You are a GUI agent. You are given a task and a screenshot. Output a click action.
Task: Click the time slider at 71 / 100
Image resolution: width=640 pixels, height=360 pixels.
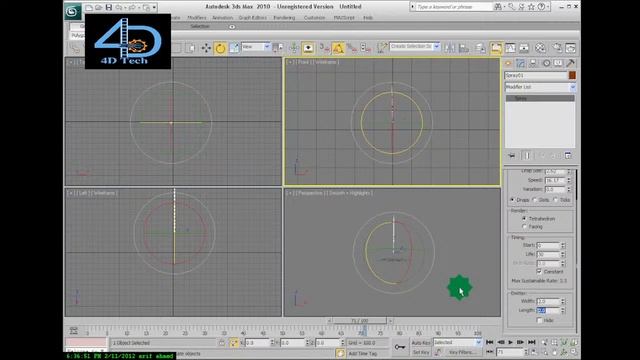[359, 321]
